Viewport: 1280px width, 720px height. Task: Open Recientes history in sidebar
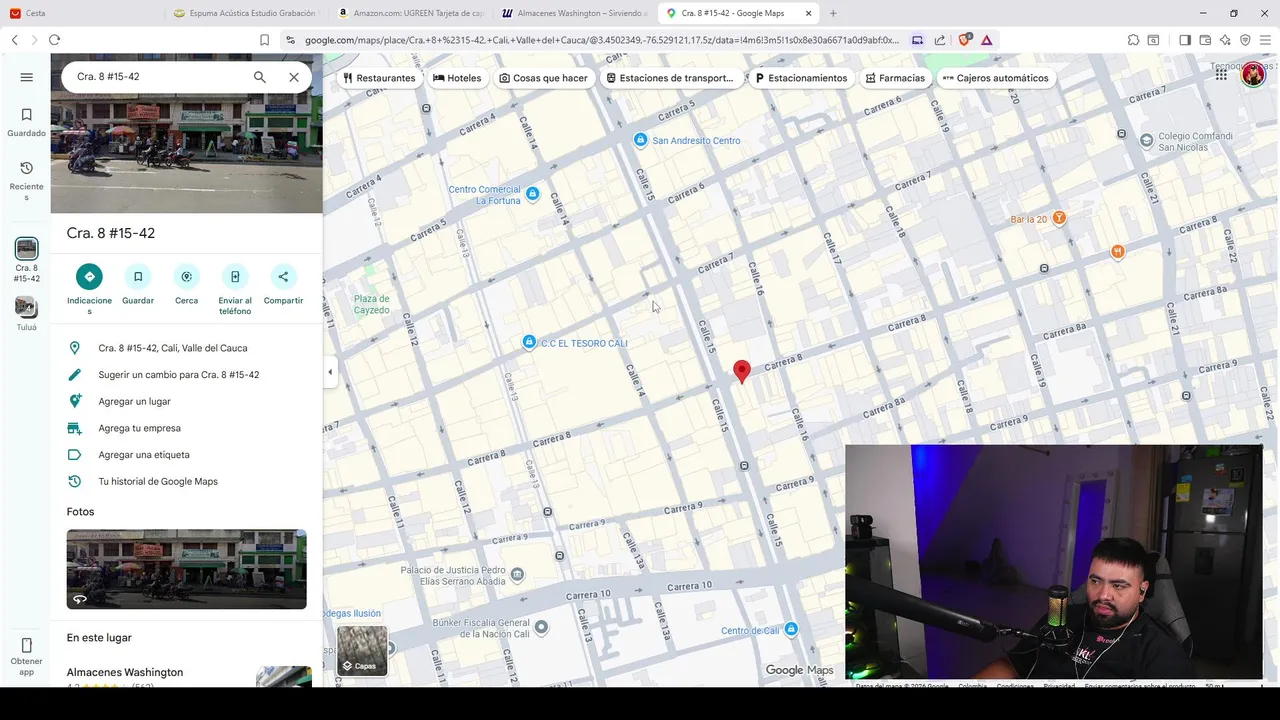coord(26,180)
